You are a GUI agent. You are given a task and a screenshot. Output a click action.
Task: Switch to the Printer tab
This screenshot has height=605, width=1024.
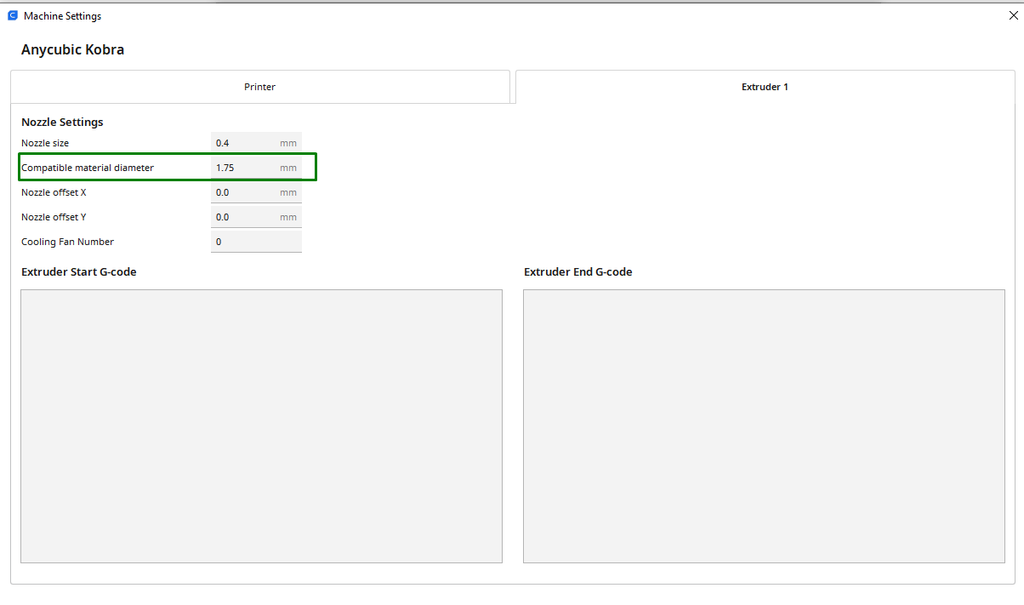click(260, 87)
